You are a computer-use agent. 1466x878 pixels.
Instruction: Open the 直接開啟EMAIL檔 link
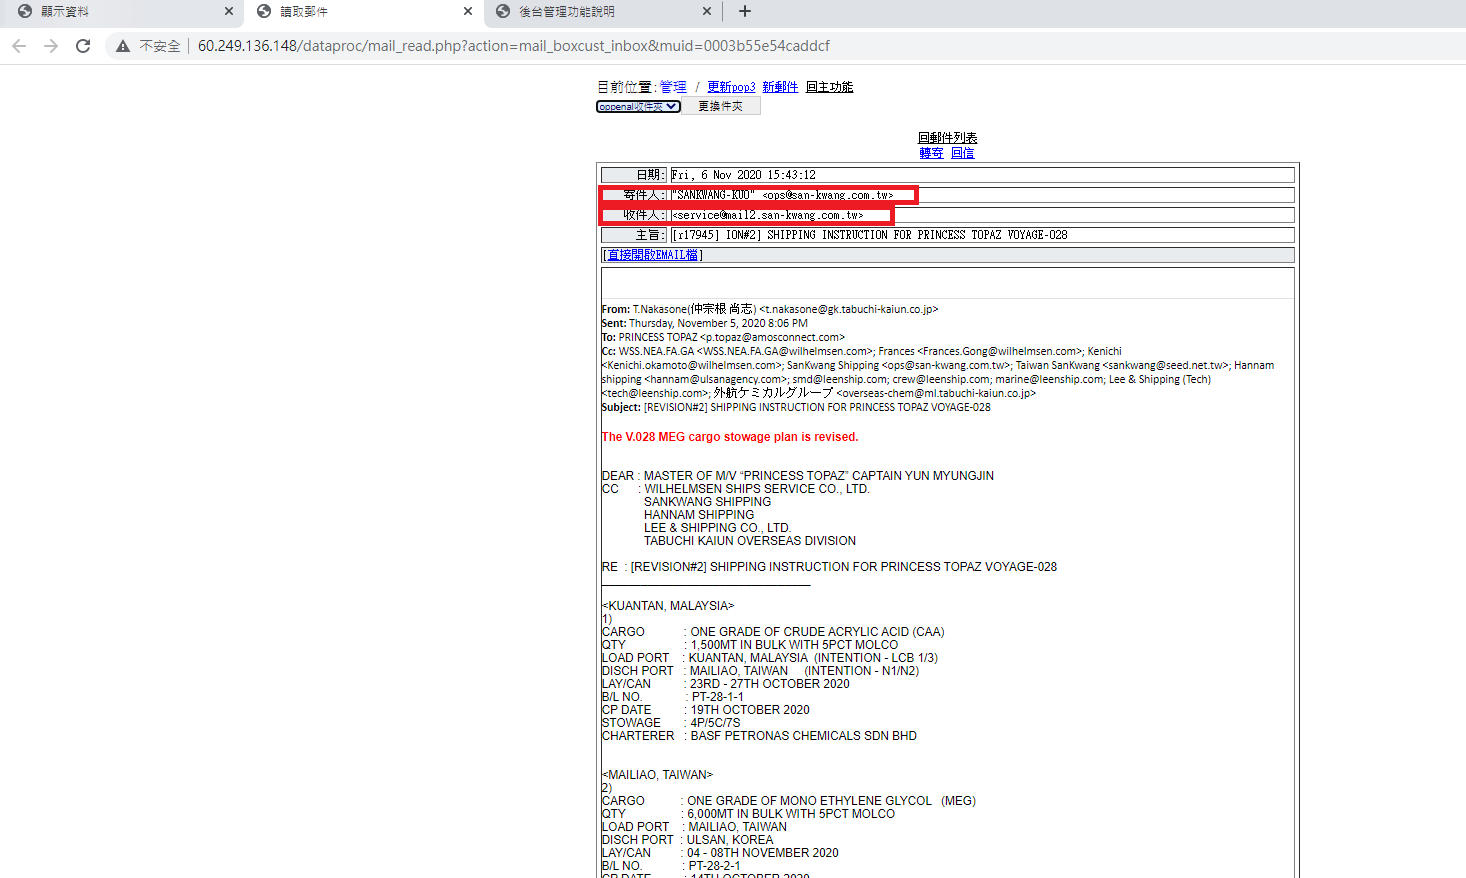652,255
